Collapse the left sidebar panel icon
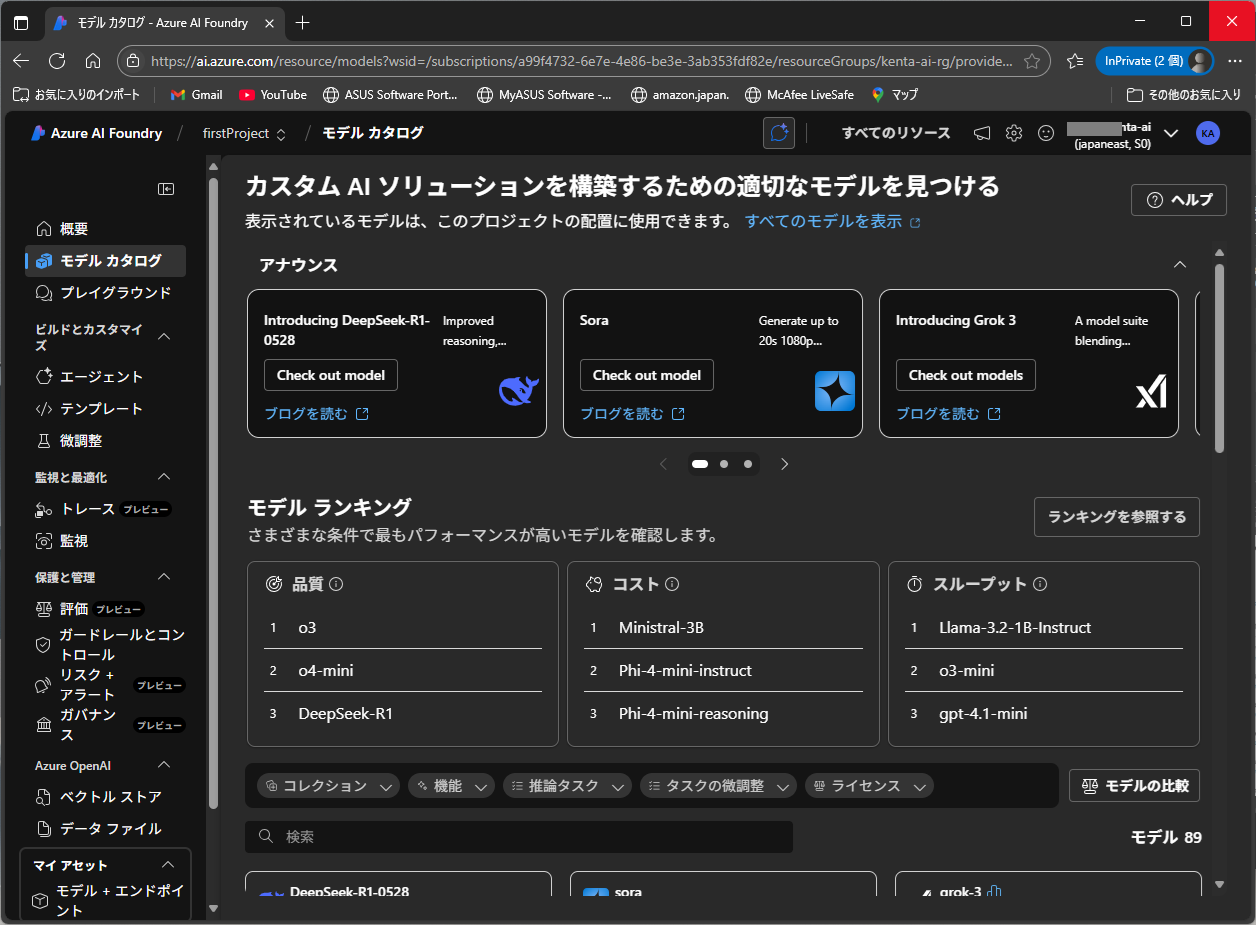1256x925 pixels. (x=166, y=189)
